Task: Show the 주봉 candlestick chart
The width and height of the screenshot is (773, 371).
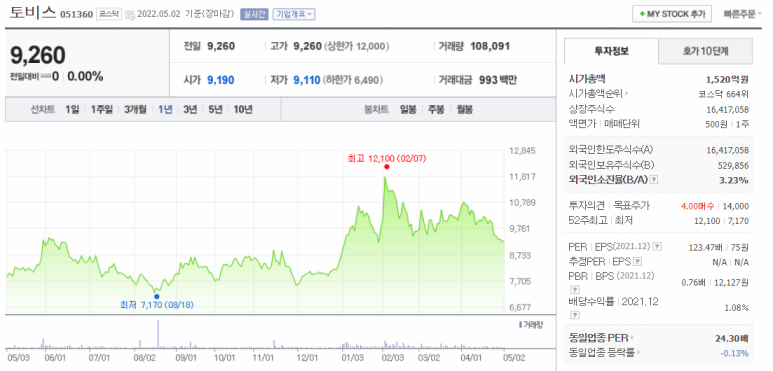Action: [436, 109]
